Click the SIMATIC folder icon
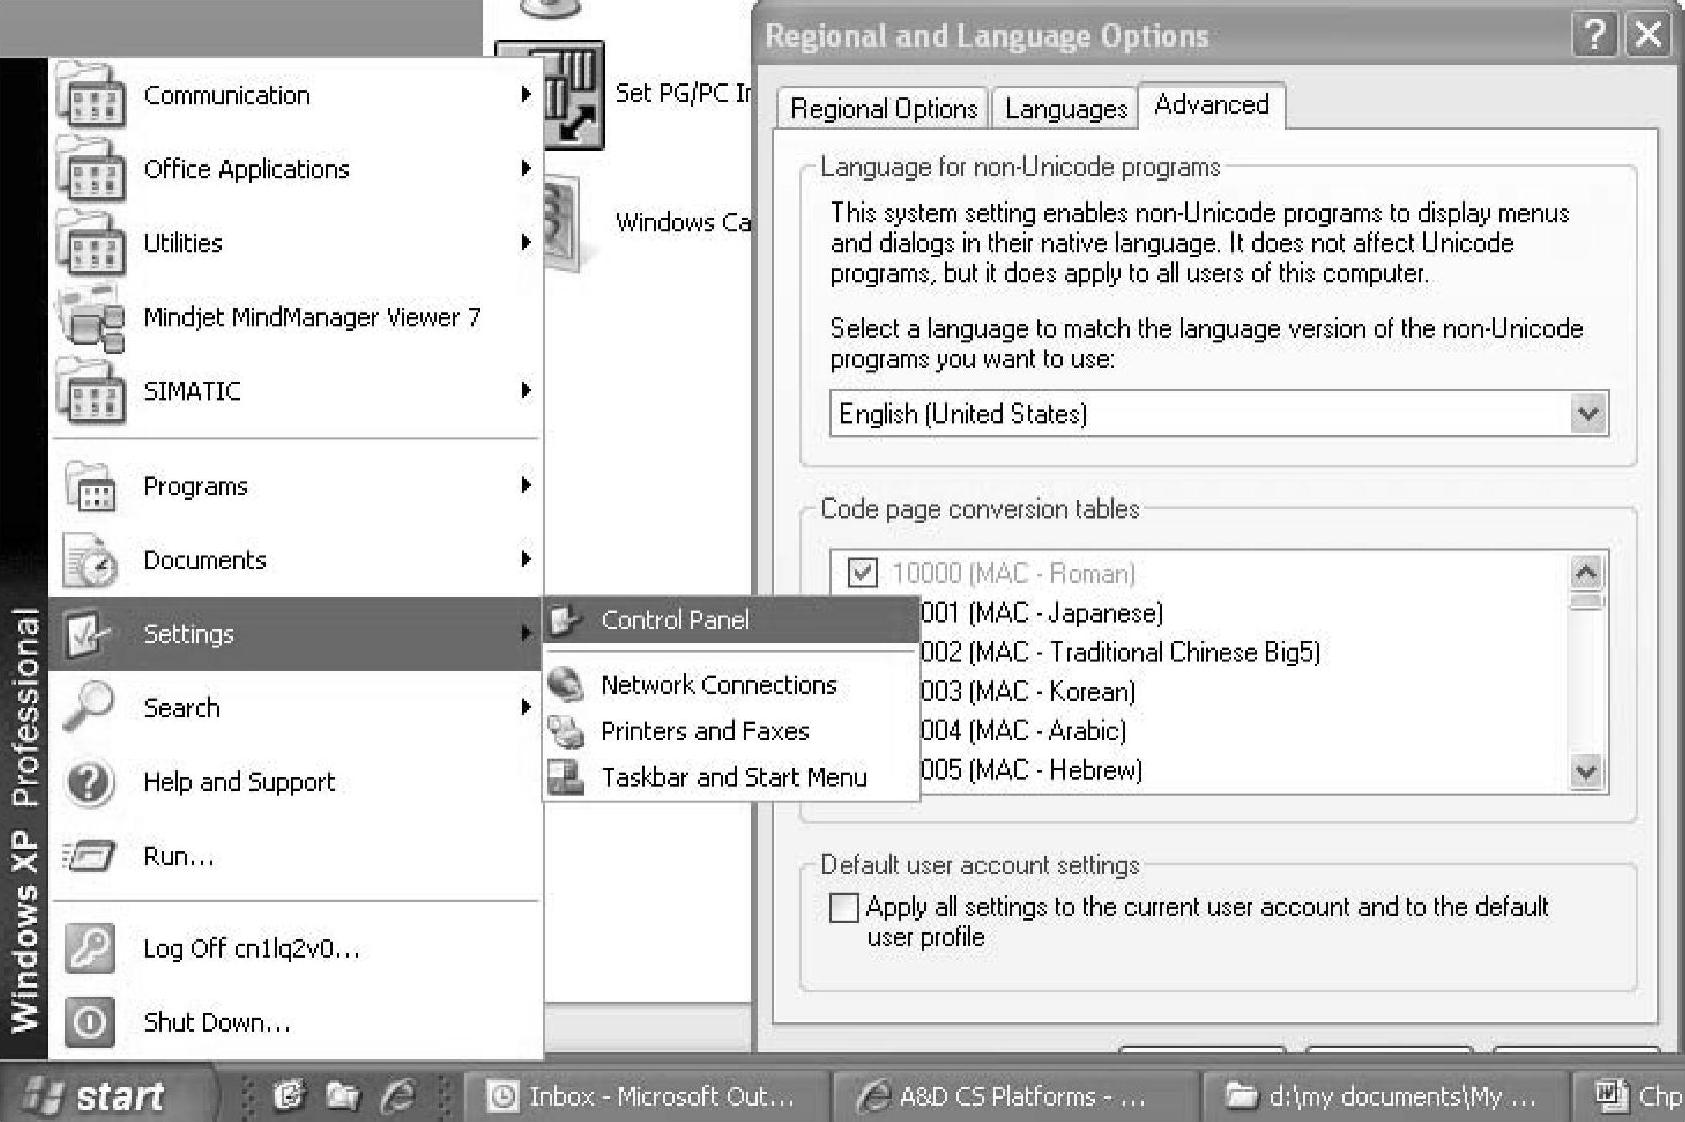The width and height of the screenshot is (1685, 1122). [x=91, y=391]
